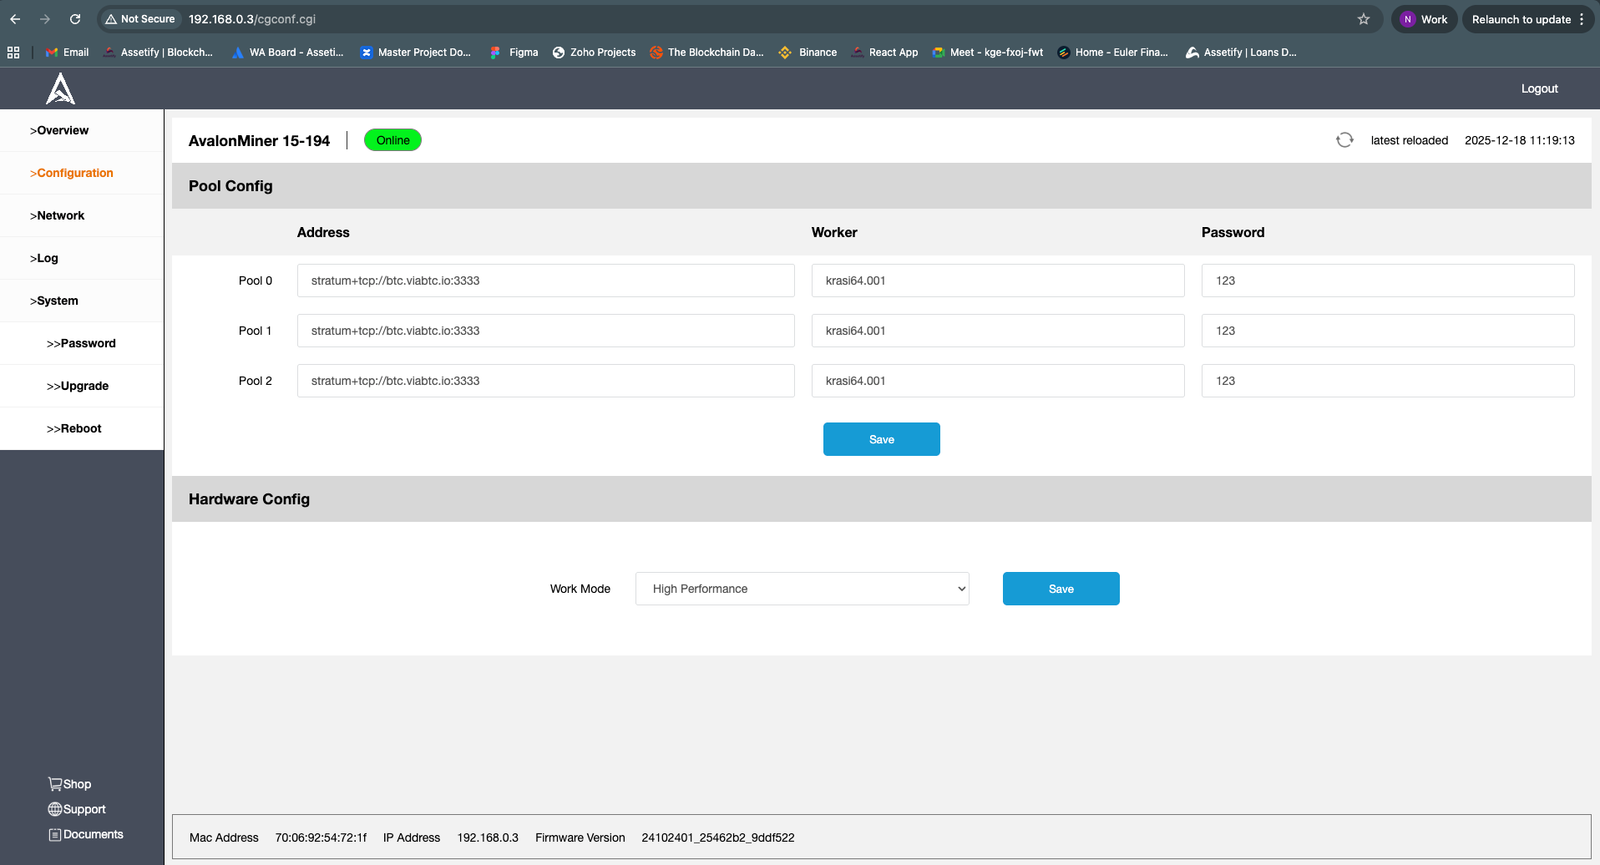
Task: Open the Documents link in sidebar
Action: (86, 834)
